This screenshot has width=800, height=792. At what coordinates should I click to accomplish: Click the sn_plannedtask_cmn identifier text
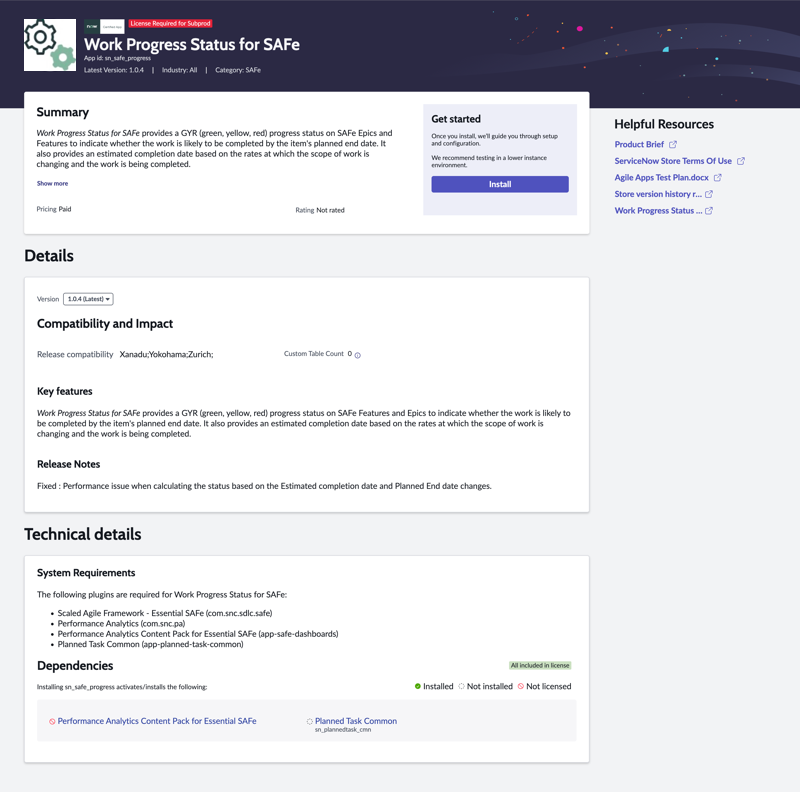(x=343, y=730)
